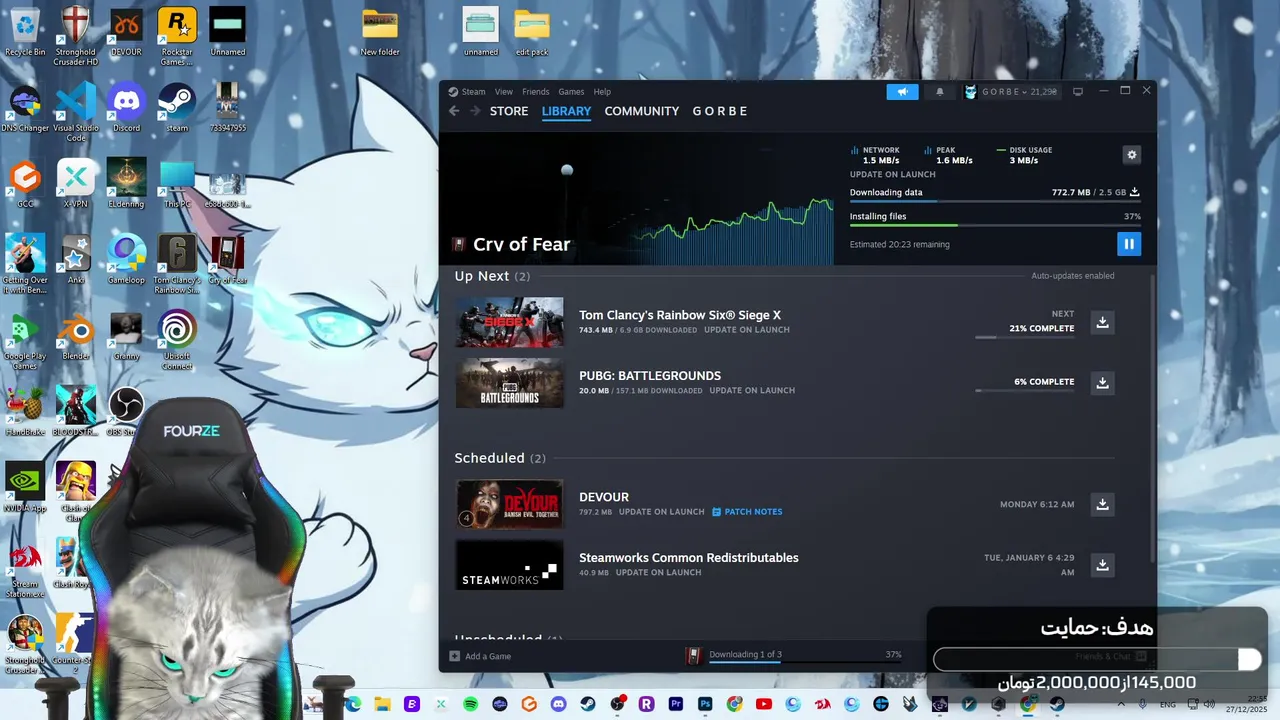Click PUBG: BATTLEGROUNDS title
The image size is (1280, 720).
point(650,376)
